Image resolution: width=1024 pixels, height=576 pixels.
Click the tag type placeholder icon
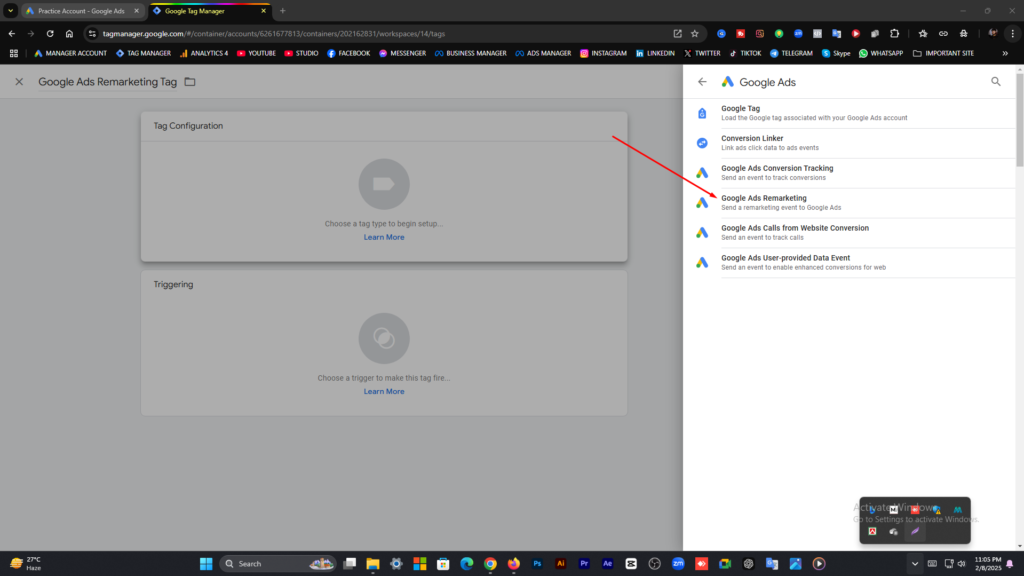(384, 184)
